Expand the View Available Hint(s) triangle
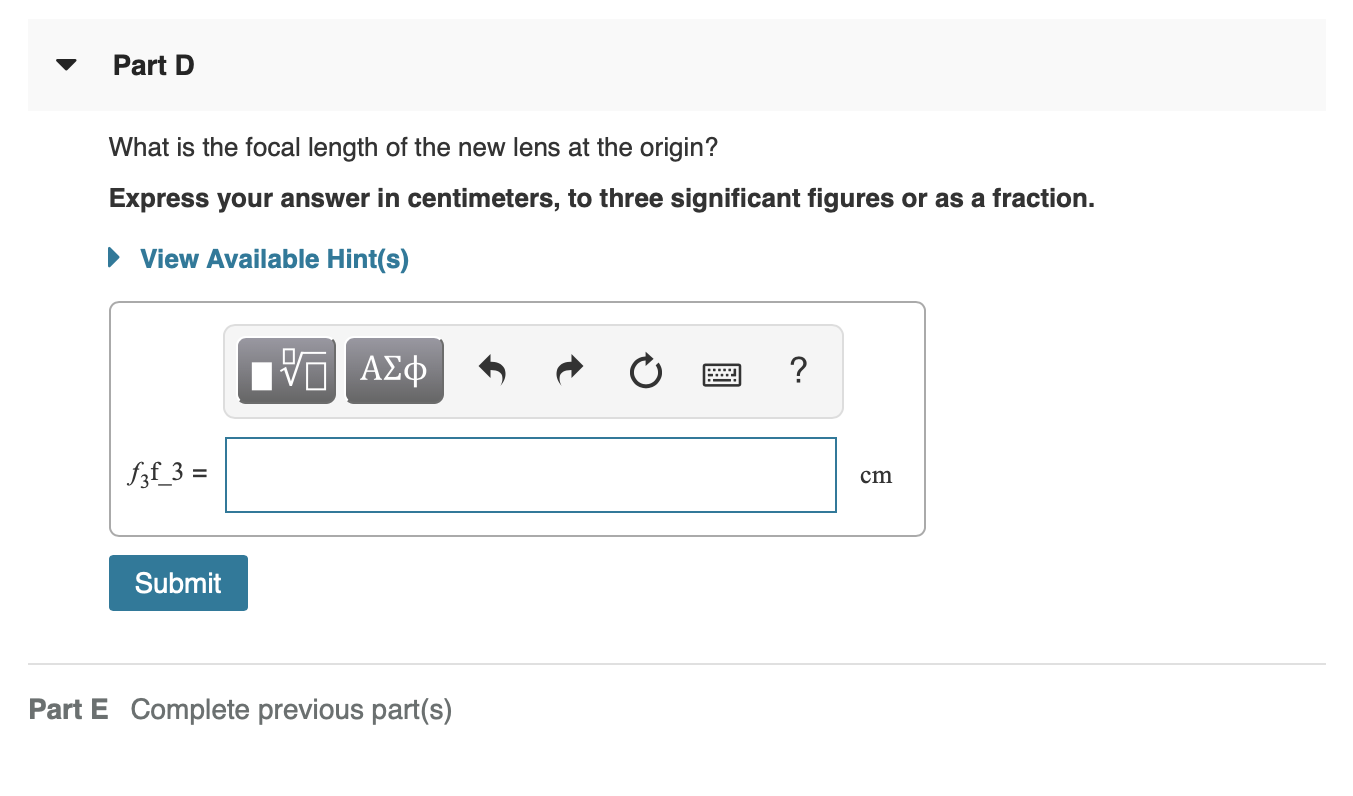 (116, 259)
